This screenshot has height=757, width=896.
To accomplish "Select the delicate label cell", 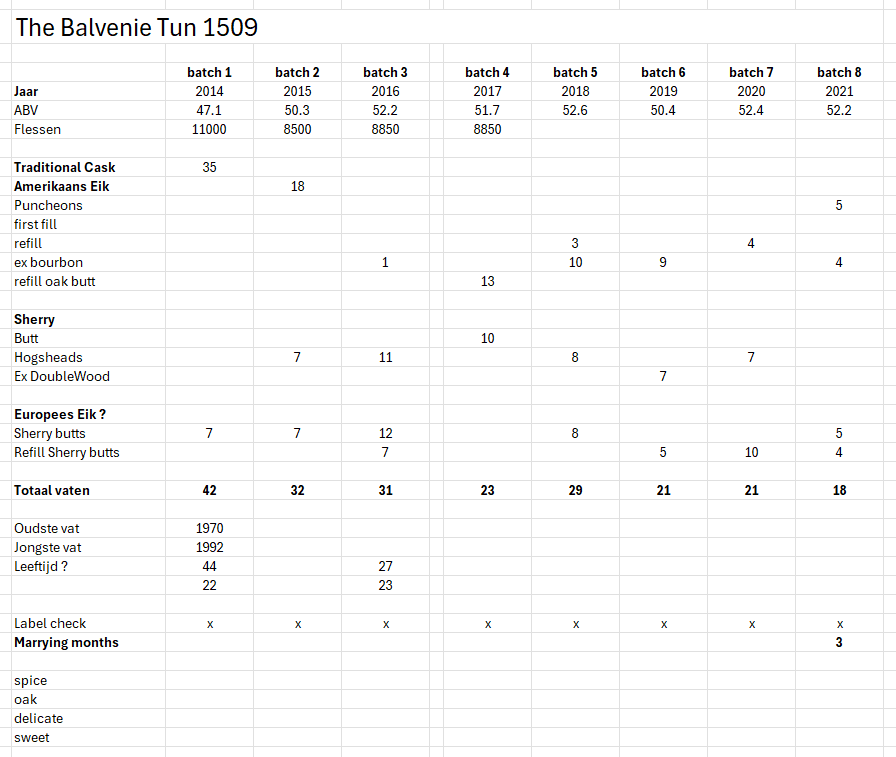I will (x=38, y=718).
